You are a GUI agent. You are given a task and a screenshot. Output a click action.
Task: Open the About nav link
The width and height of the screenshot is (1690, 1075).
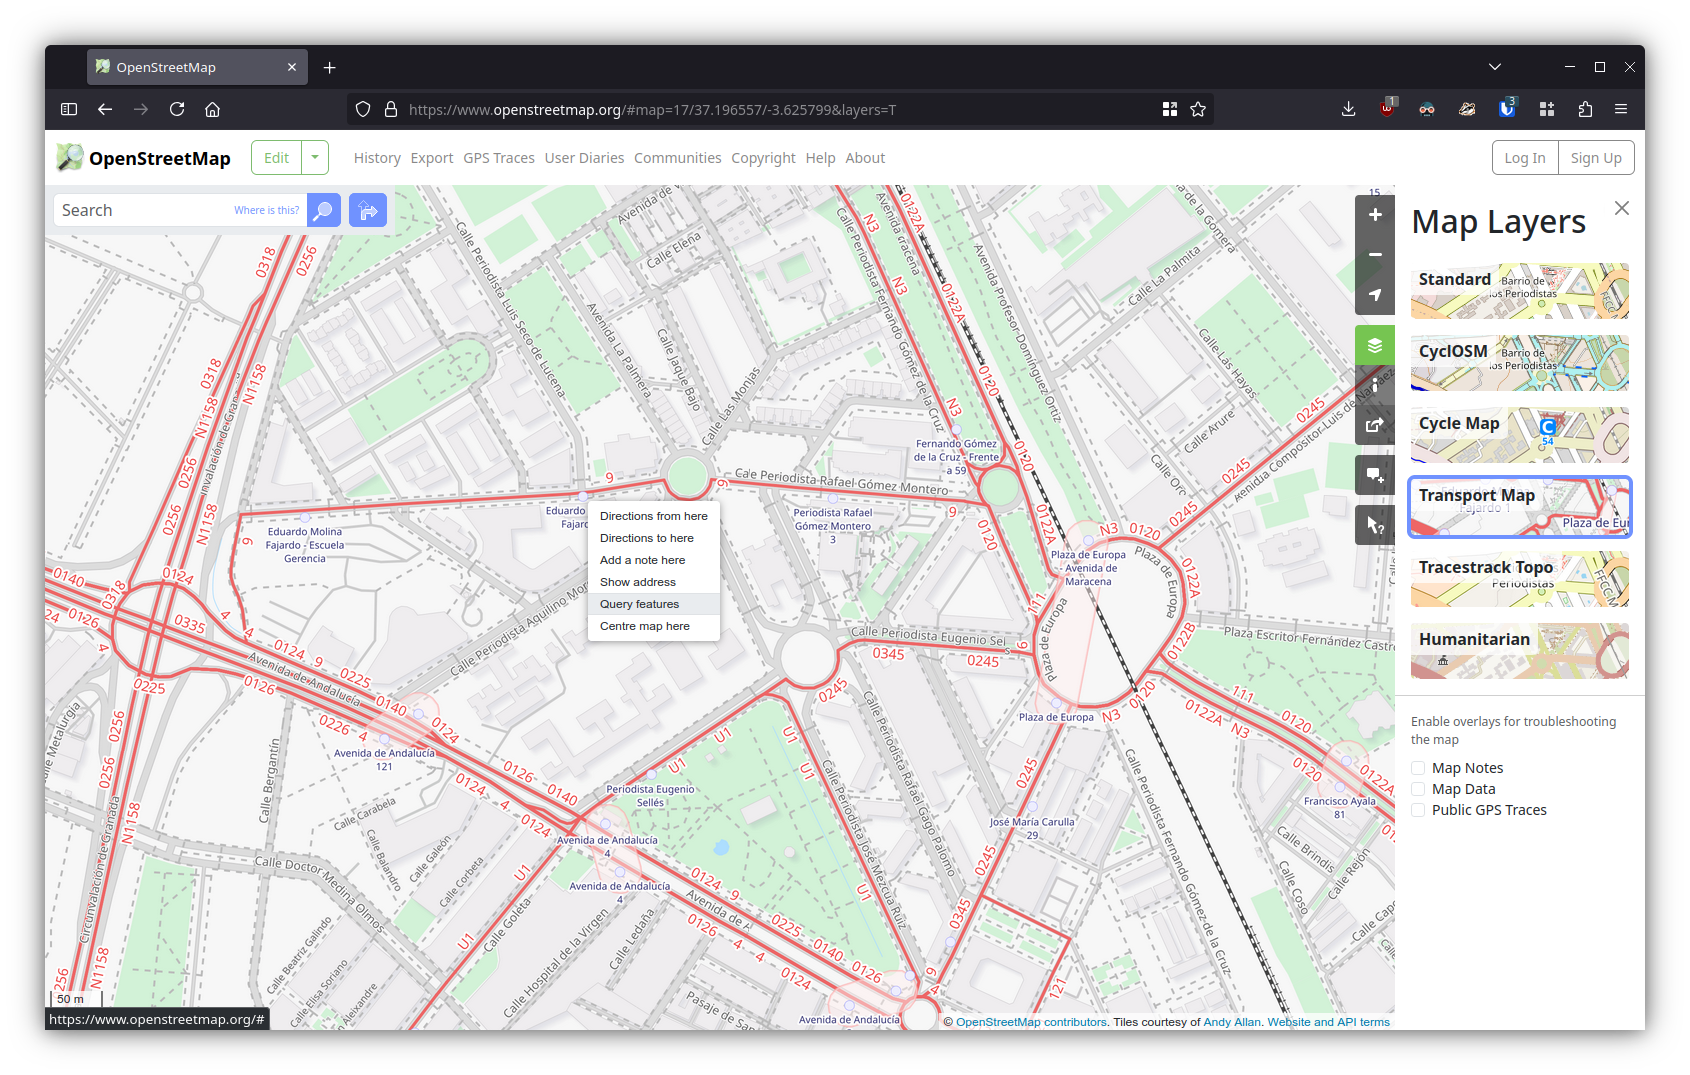point(865,158)
